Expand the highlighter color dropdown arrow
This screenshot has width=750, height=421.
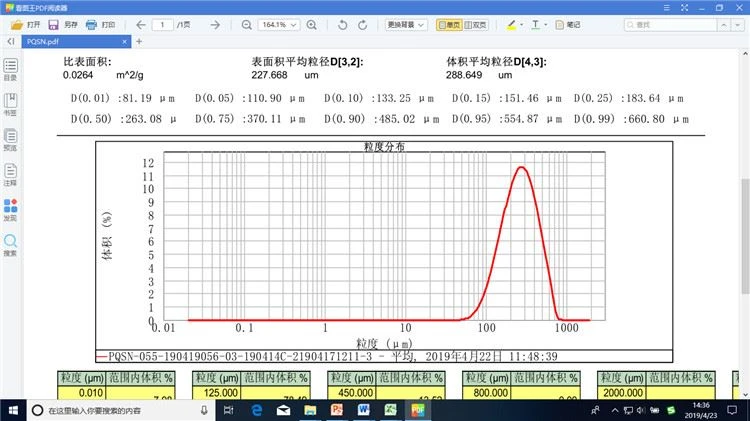(x=521, y=25)
